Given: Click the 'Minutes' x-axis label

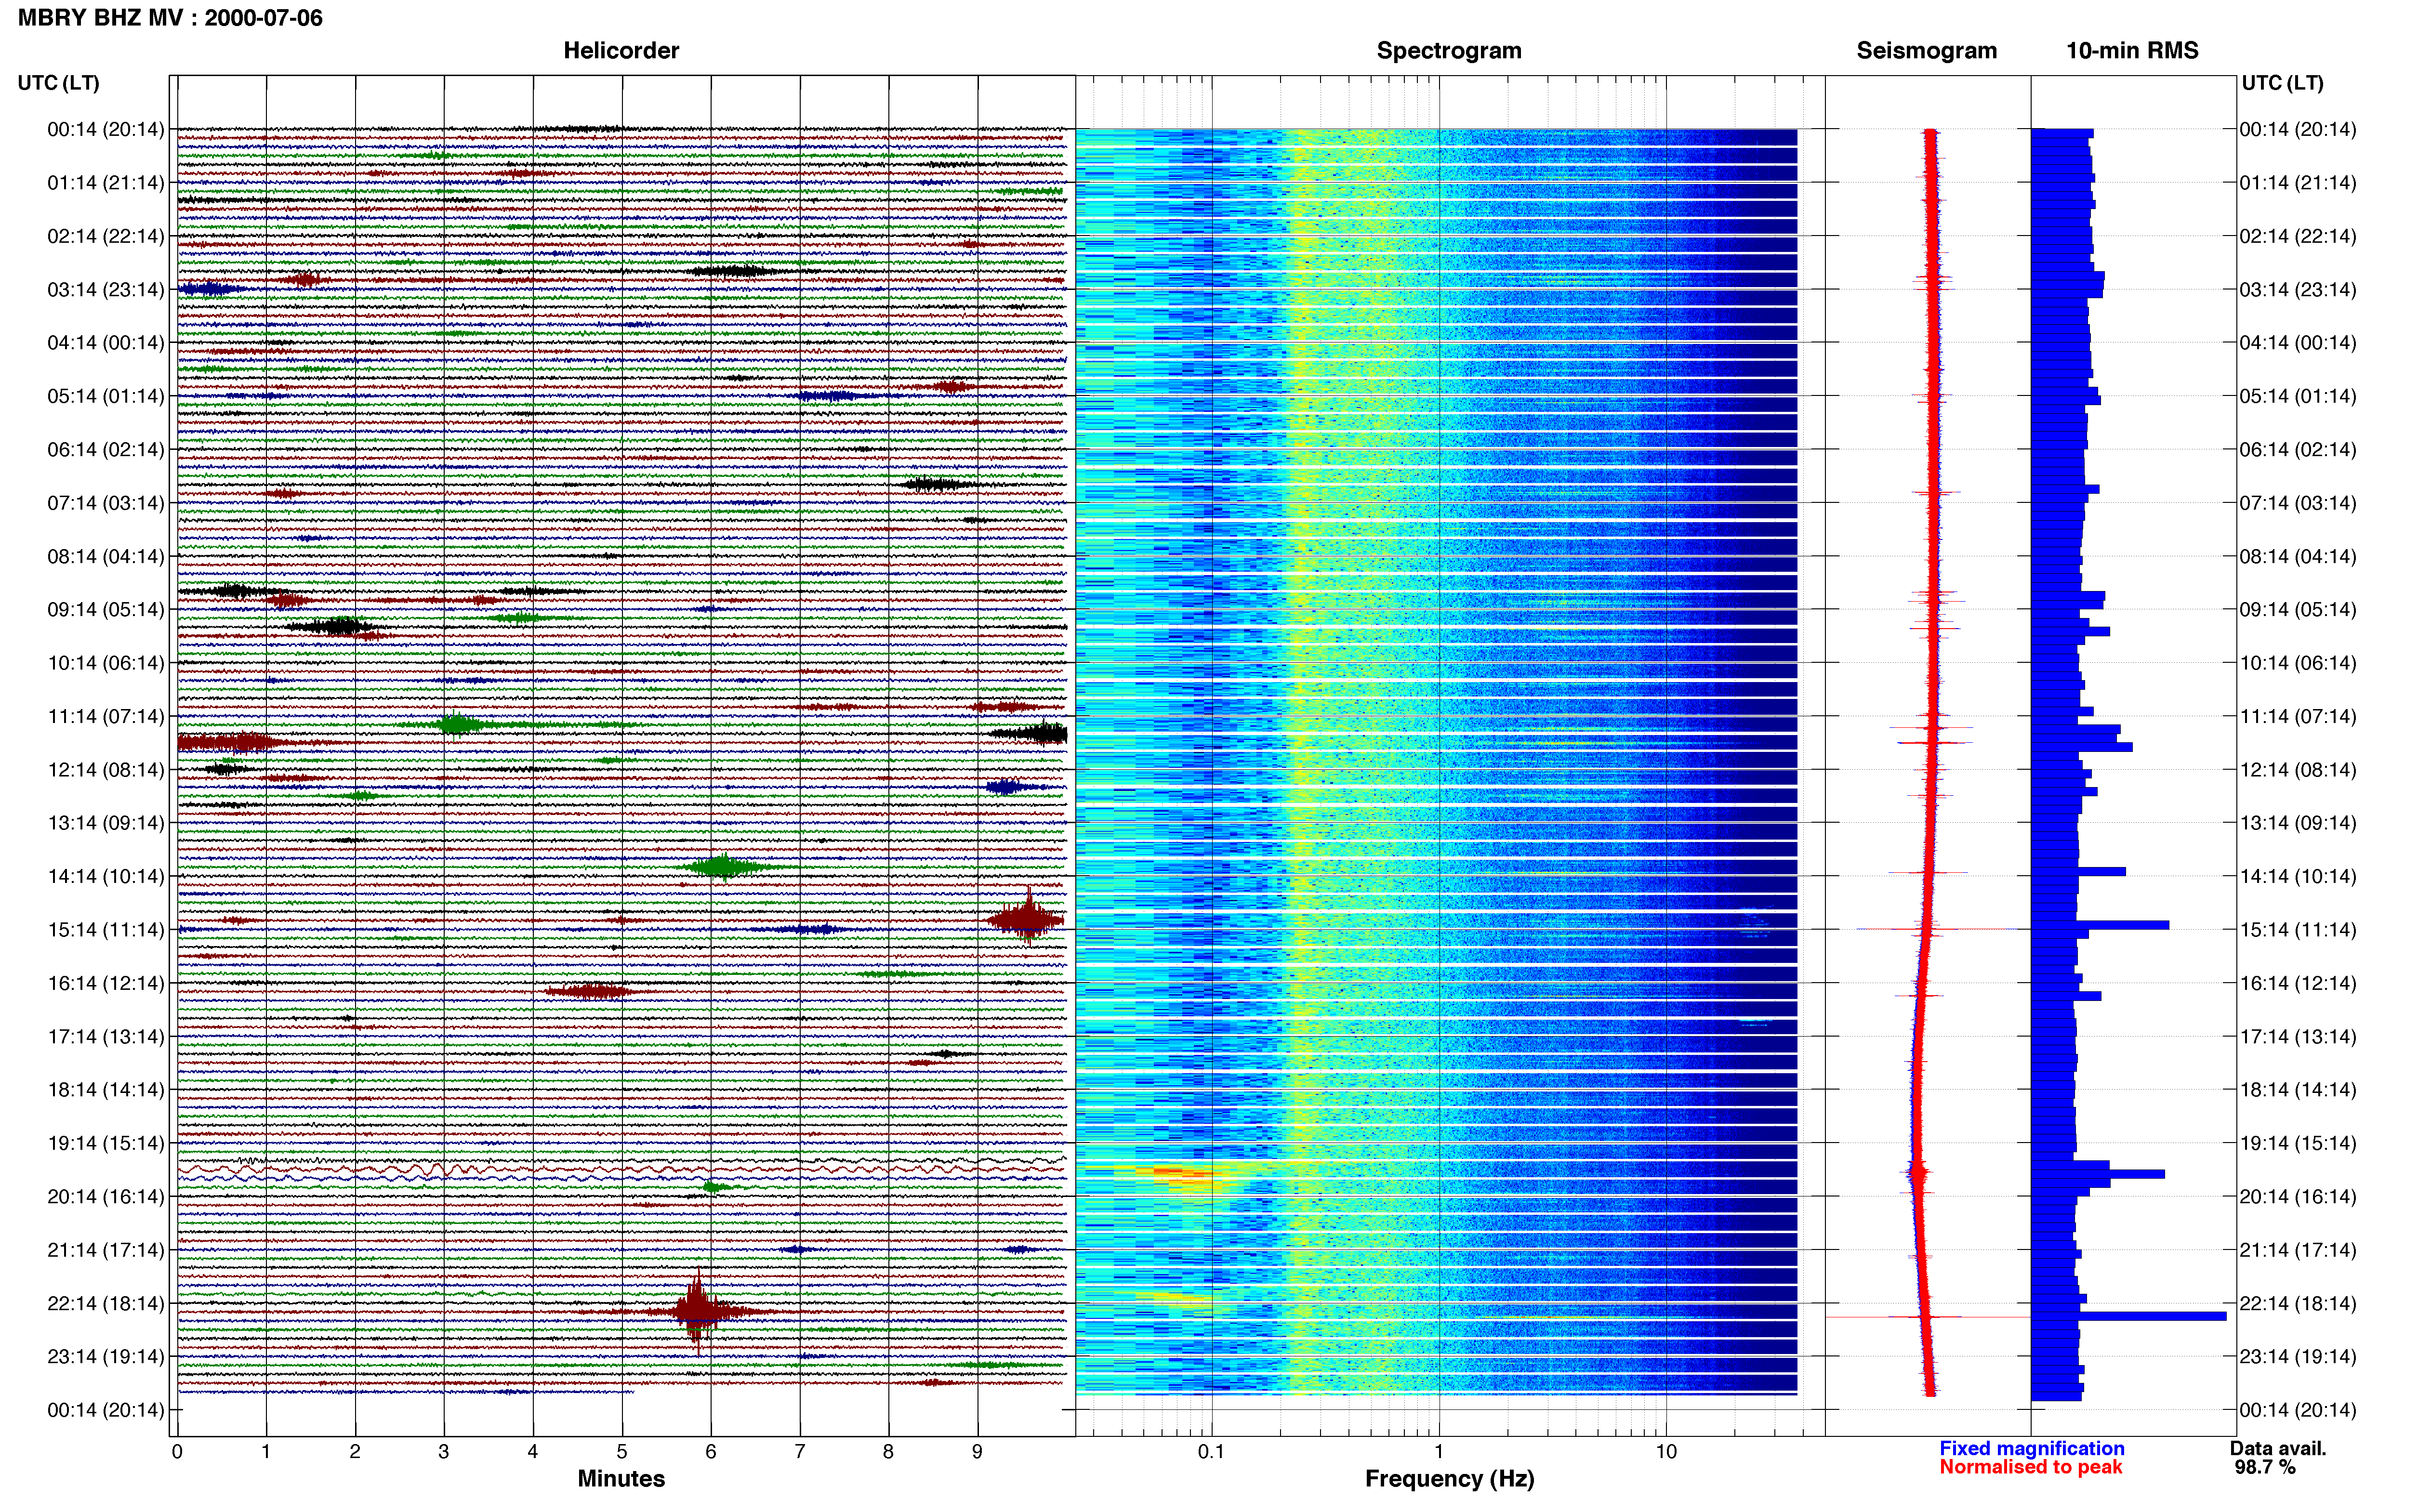Looking at the screenshot, I should tap(621, 1479).
